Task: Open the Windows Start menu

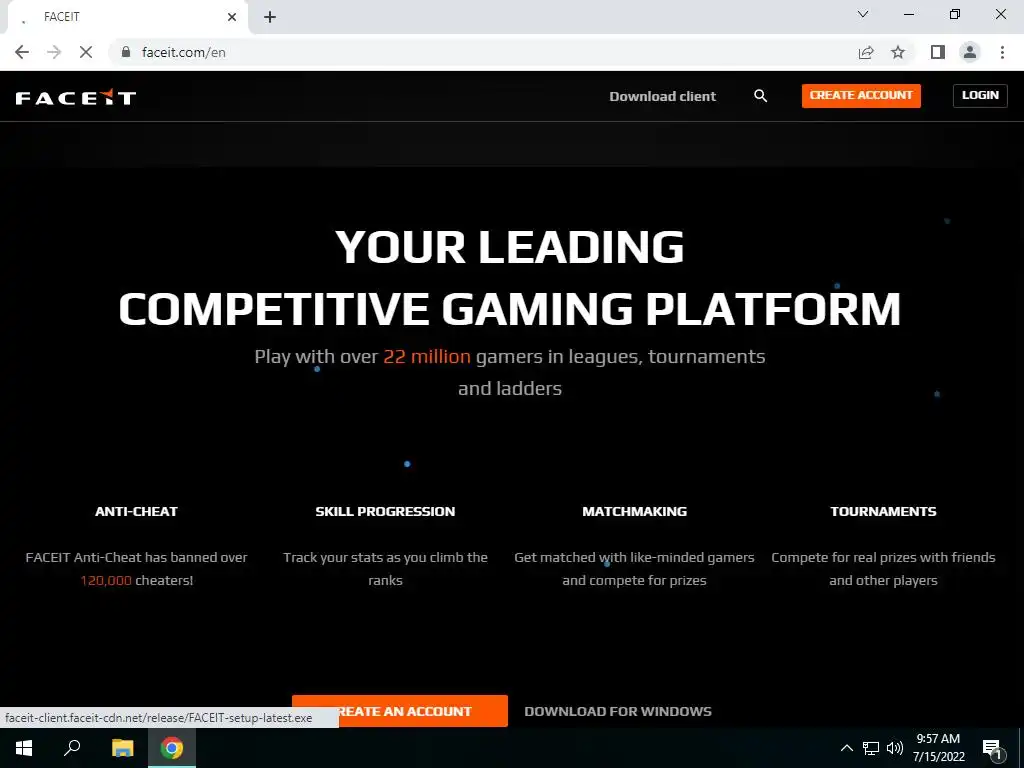Action: click(24, 748)
